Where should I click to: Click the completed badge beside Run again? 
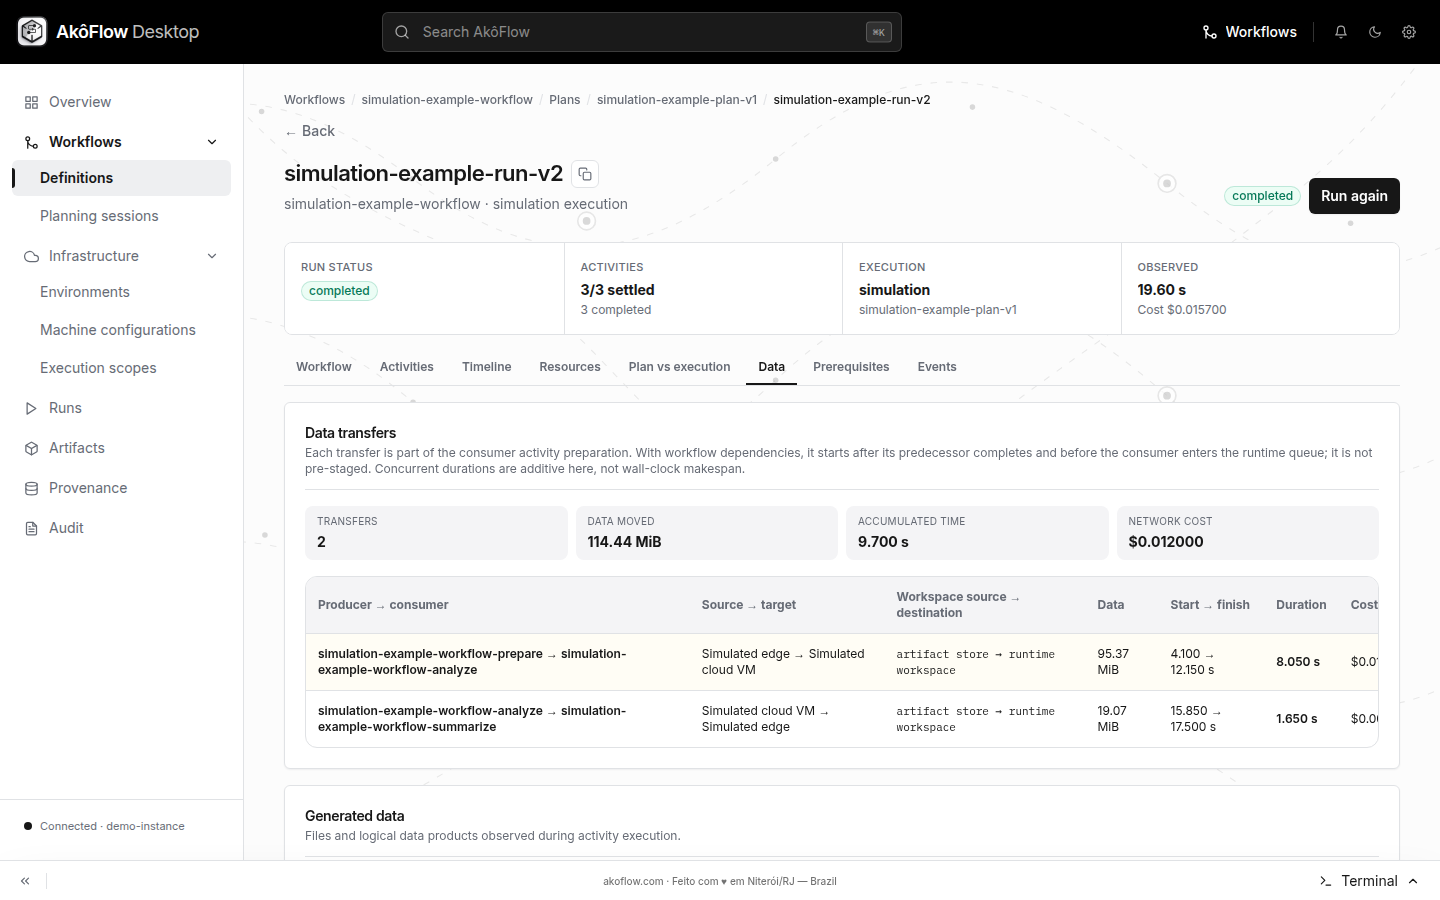tap(1262, 196)
